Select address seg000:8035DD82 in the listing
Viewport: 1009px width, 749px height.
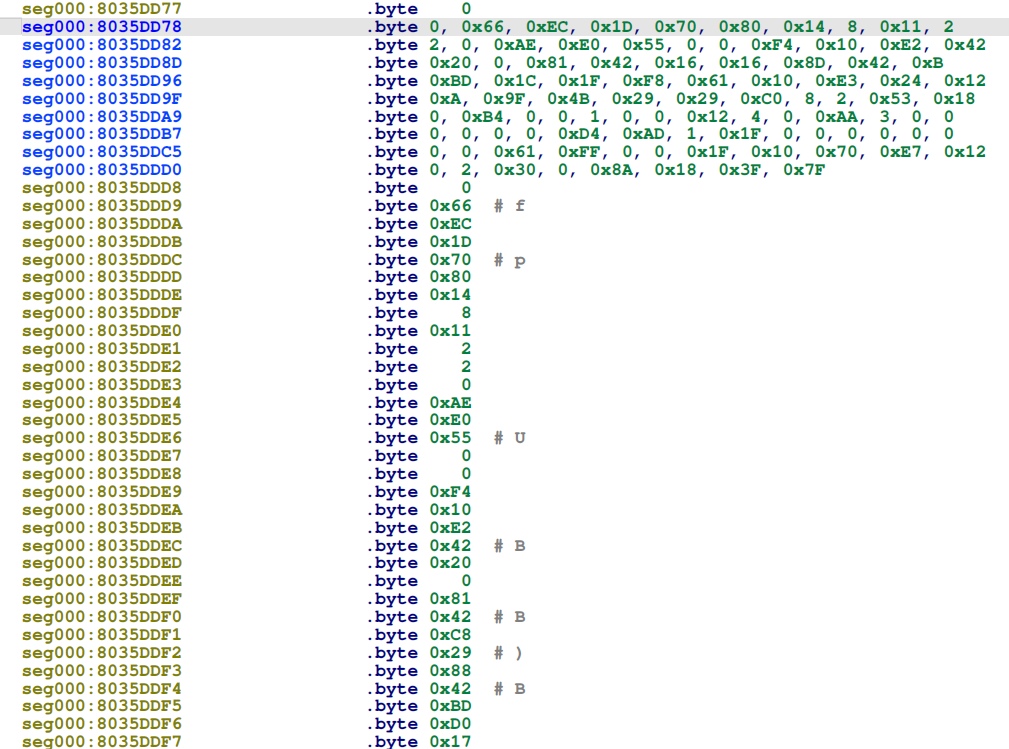tap(100, 45)
